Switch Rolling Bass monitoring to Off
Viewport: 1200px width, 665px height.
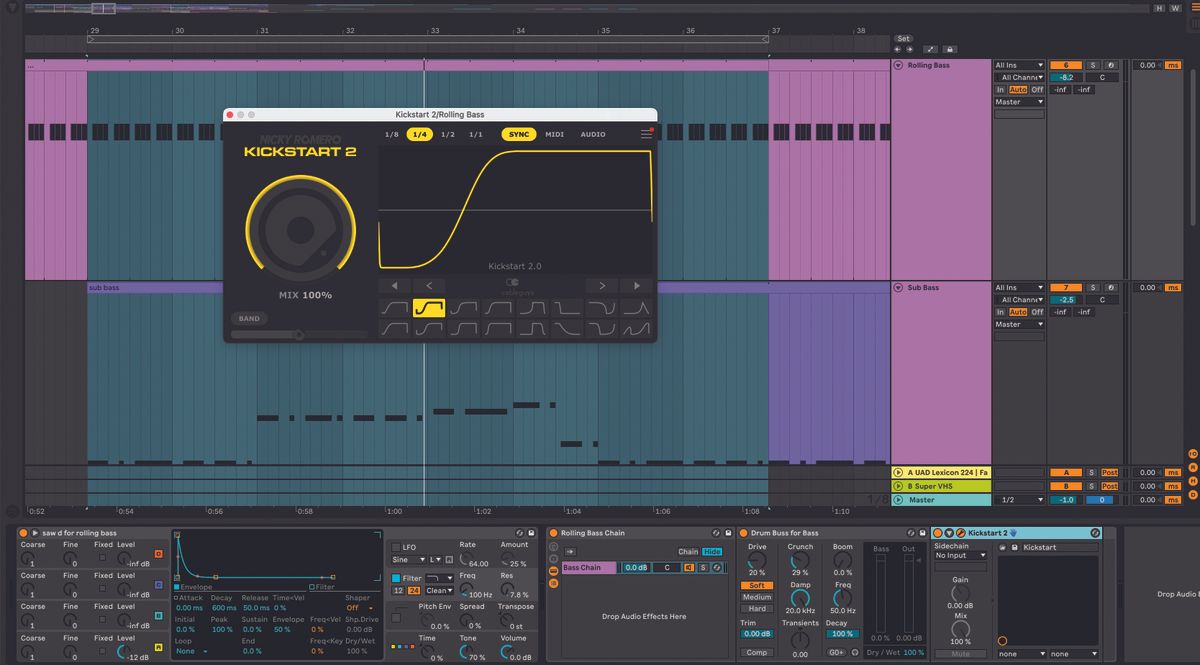click(x=1038, y=89)
